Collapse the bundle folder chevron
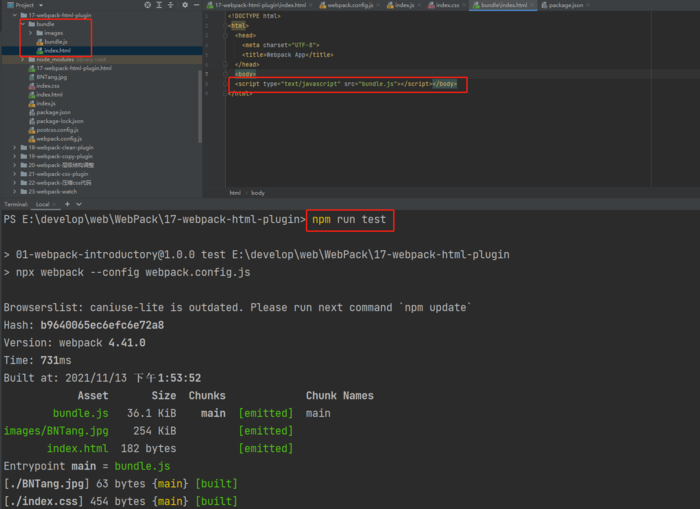Screen dimensions: 700x509 [x=23, y=24]
